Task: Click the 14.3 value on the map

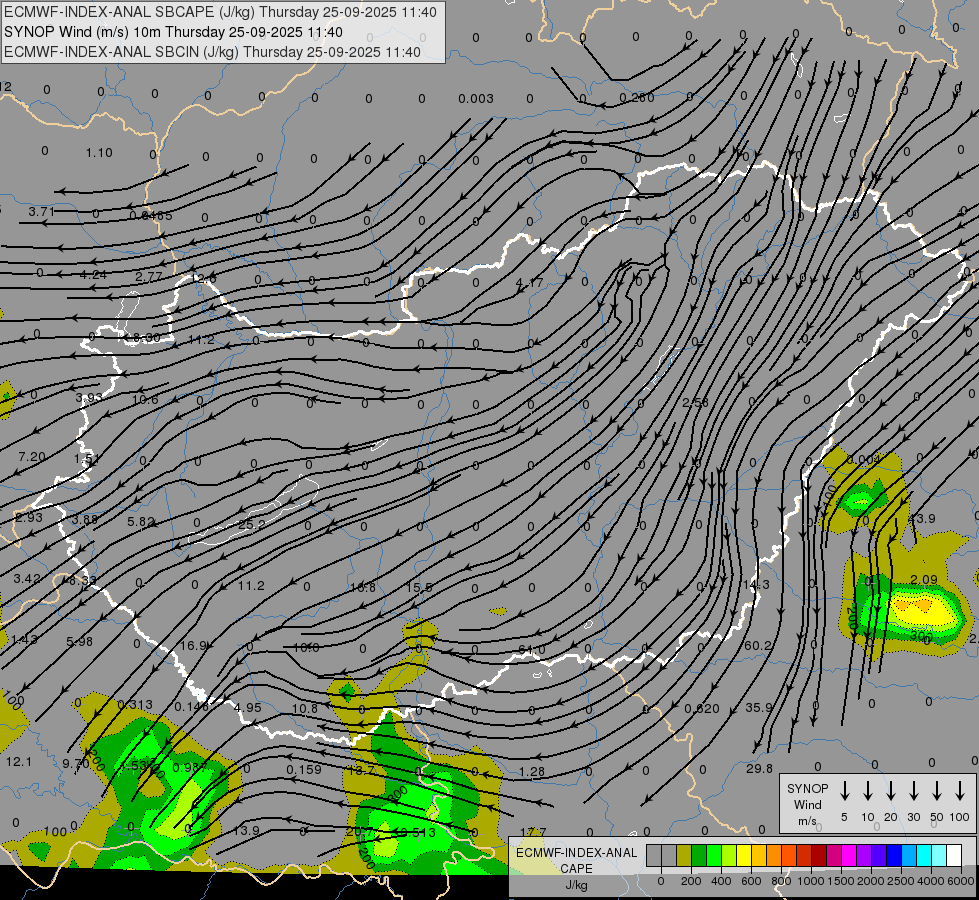Action: [756, 585]
